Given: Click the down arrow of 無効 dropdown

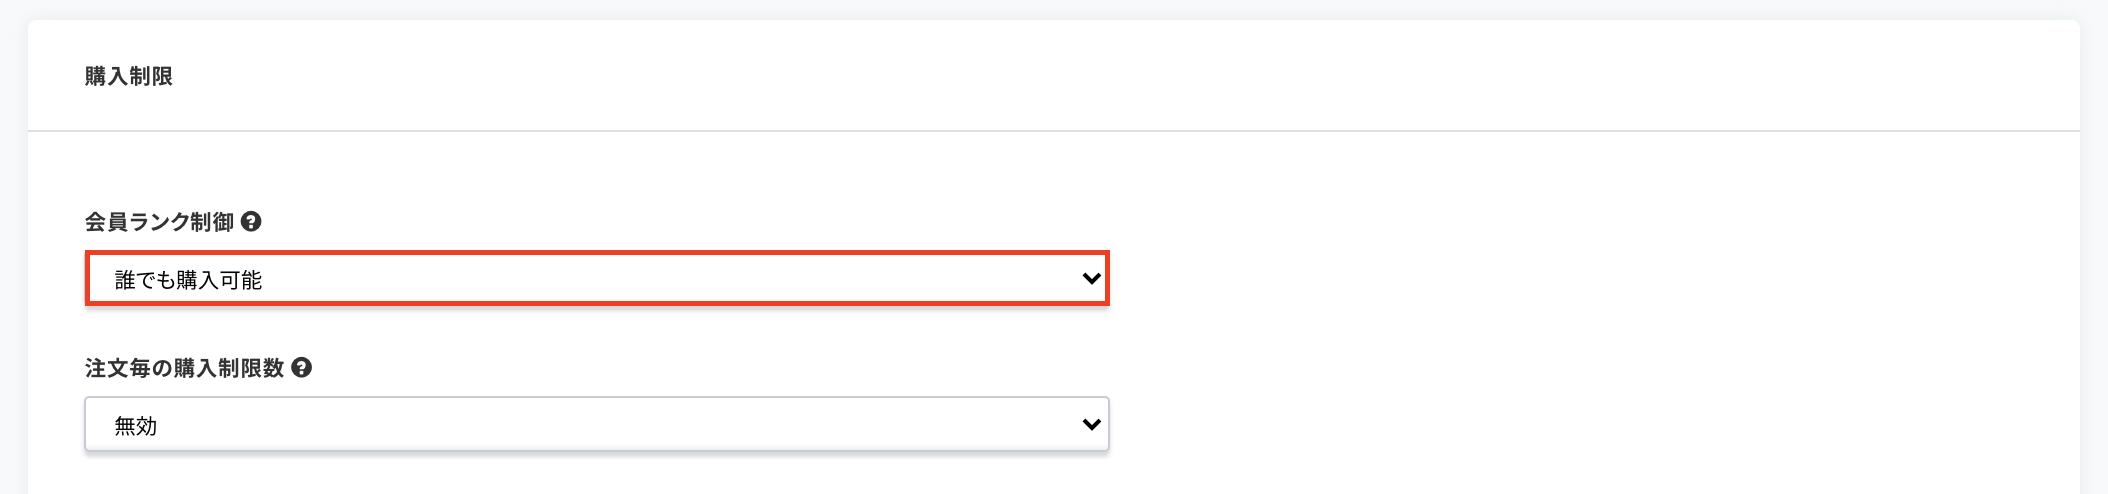Looking at the screenshot, I should (x=1091, y=425).
